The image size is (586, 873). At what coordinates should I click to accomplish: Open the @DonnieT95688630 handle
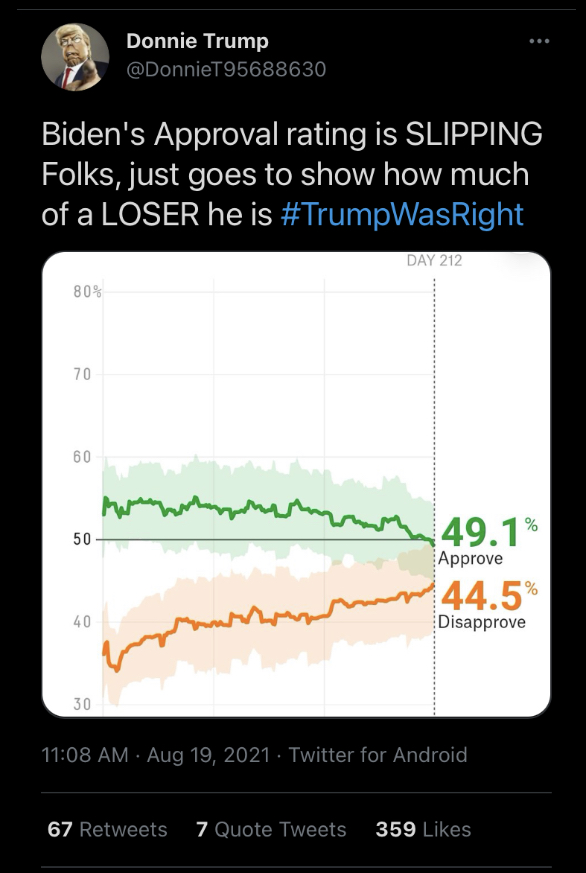[226, 69]
